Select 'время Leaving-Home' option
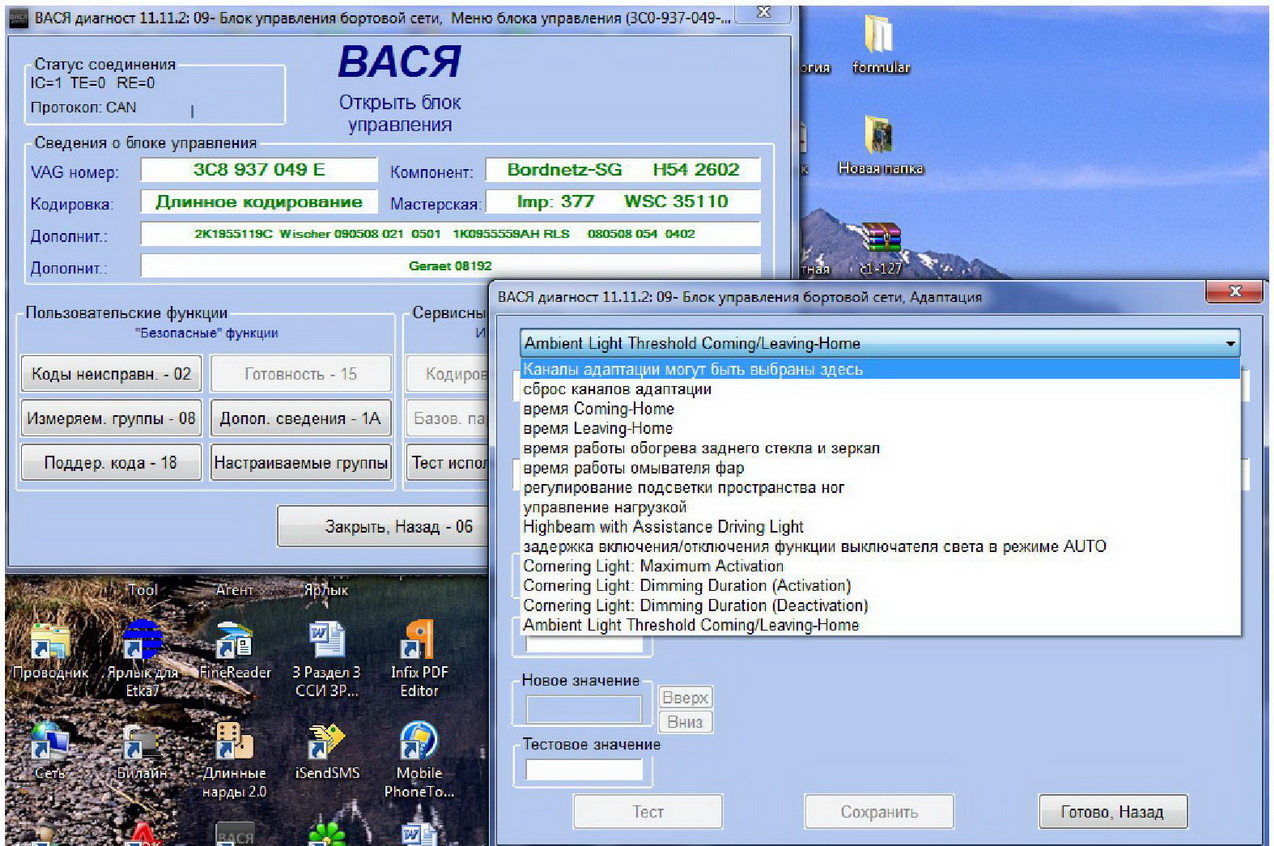Image resolution: width=1274 pixels, height=846 pixels. 880,428
